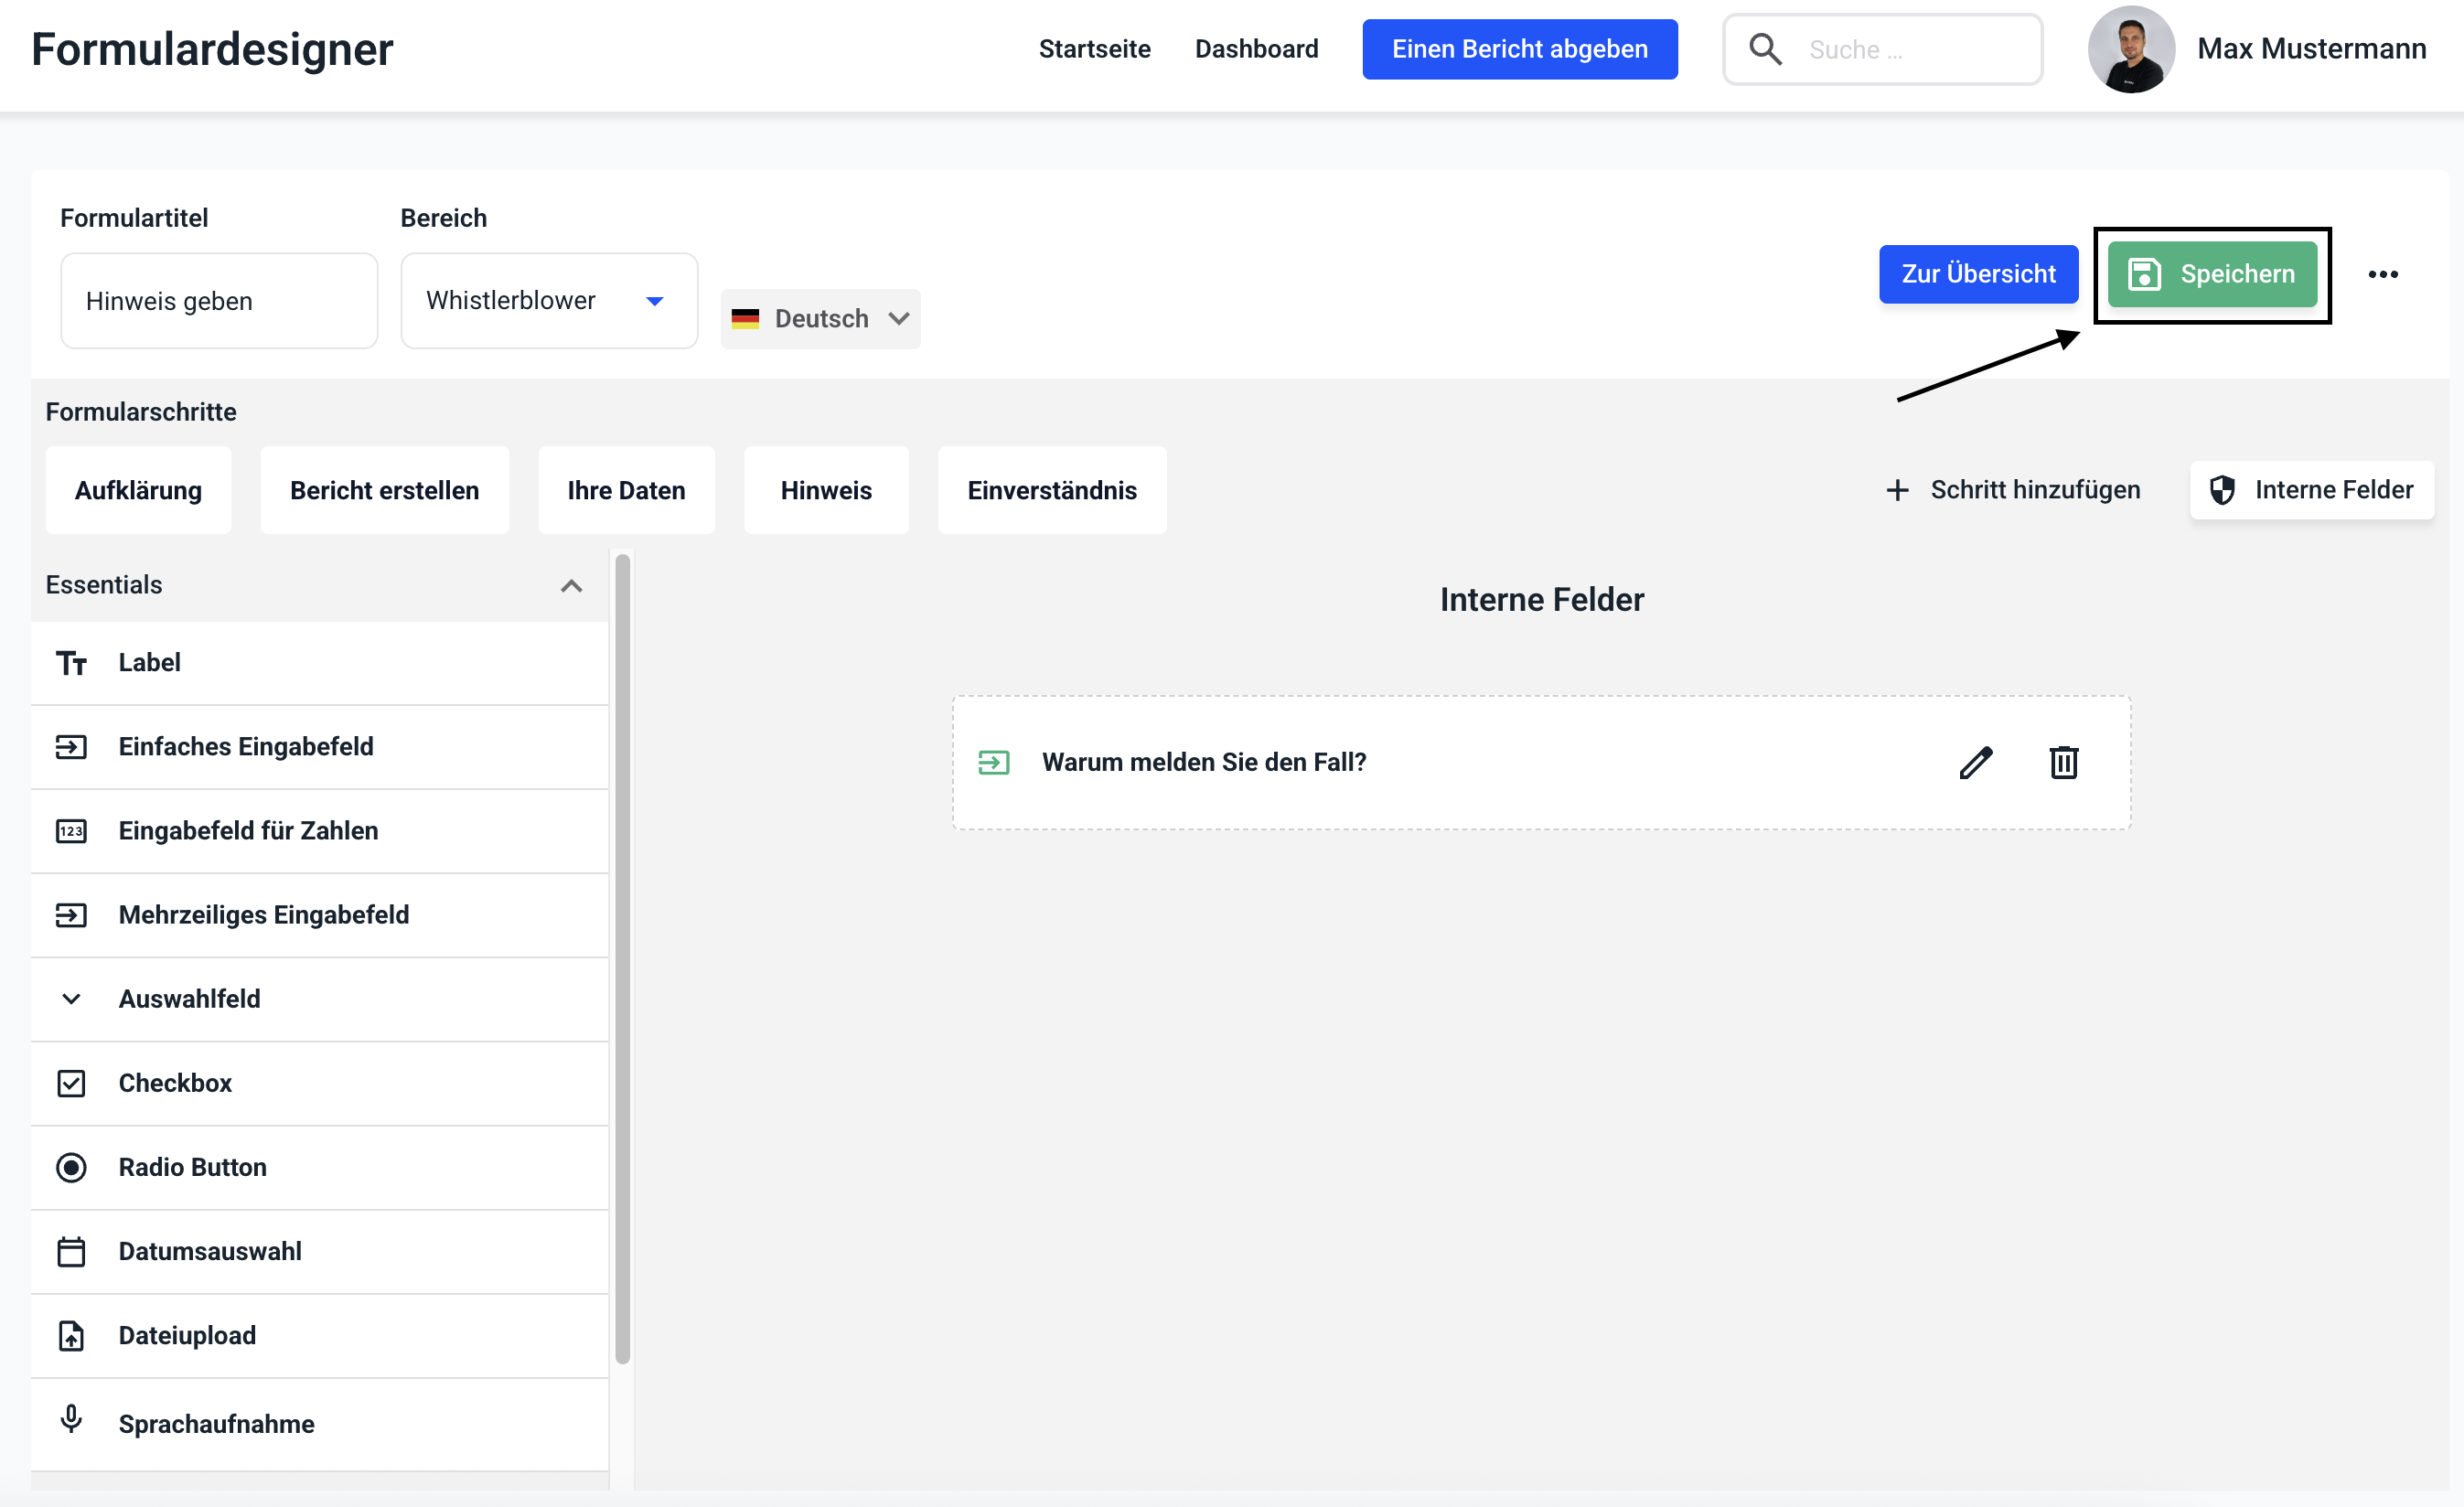
Task: Click Einen Bericht abgeben button
Action: [1519, 49]
